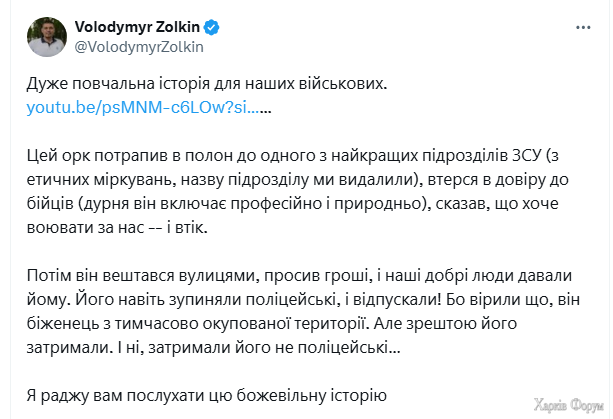Screen dimensions: 613x419
Task: Click the line starting 'йому. Його навіть зупиняли'
Action: tap(303, 299)
